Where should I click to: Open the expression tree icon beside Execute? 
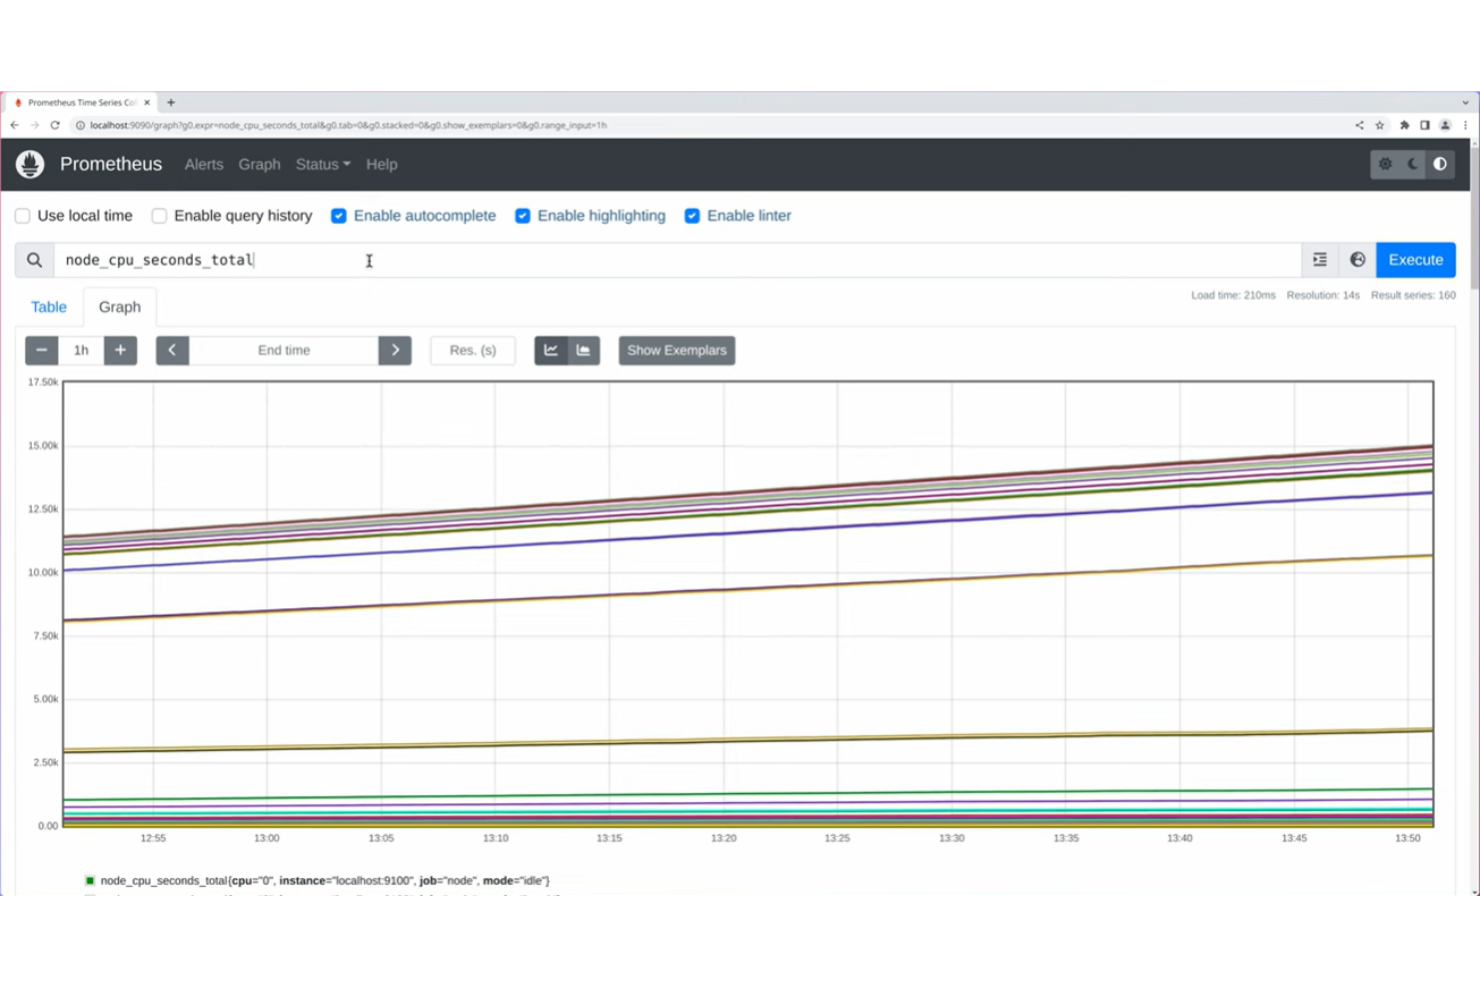point(1319,259)
